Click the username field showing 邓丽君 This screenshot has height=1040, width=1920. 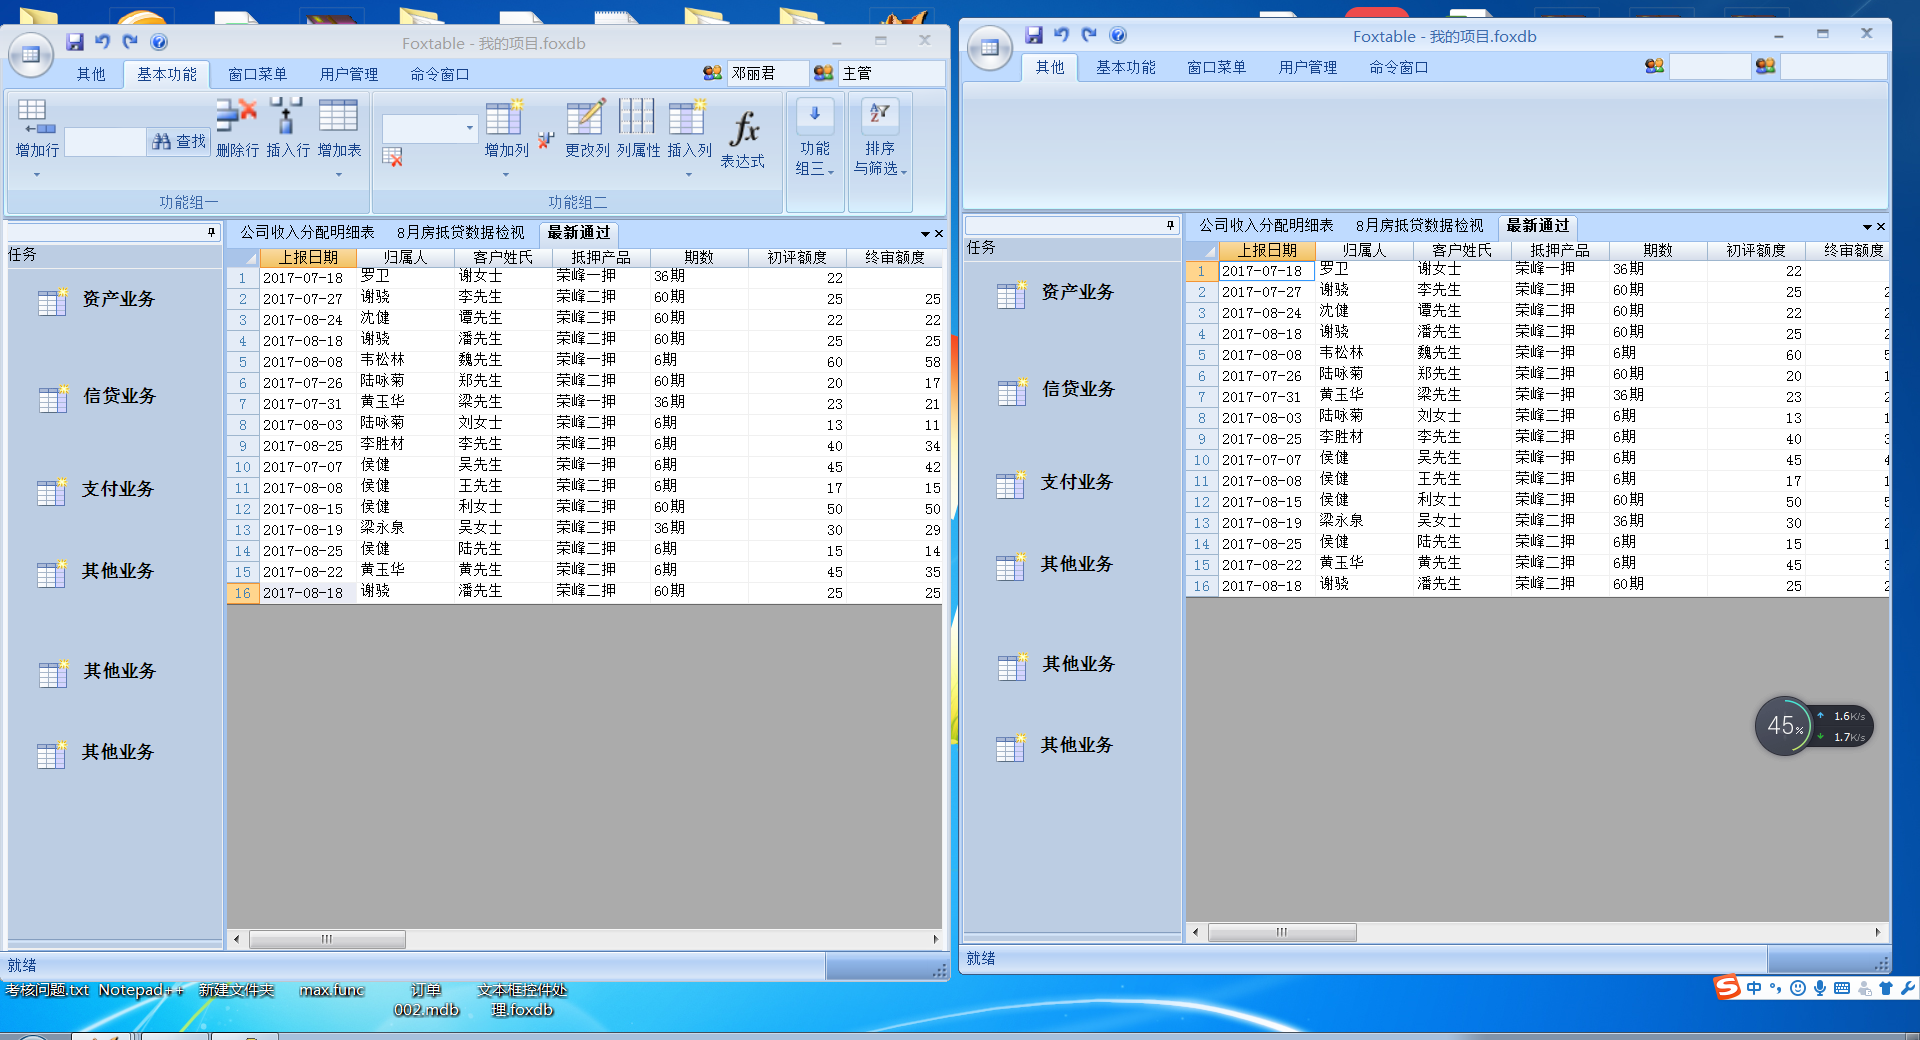point(766,73)
